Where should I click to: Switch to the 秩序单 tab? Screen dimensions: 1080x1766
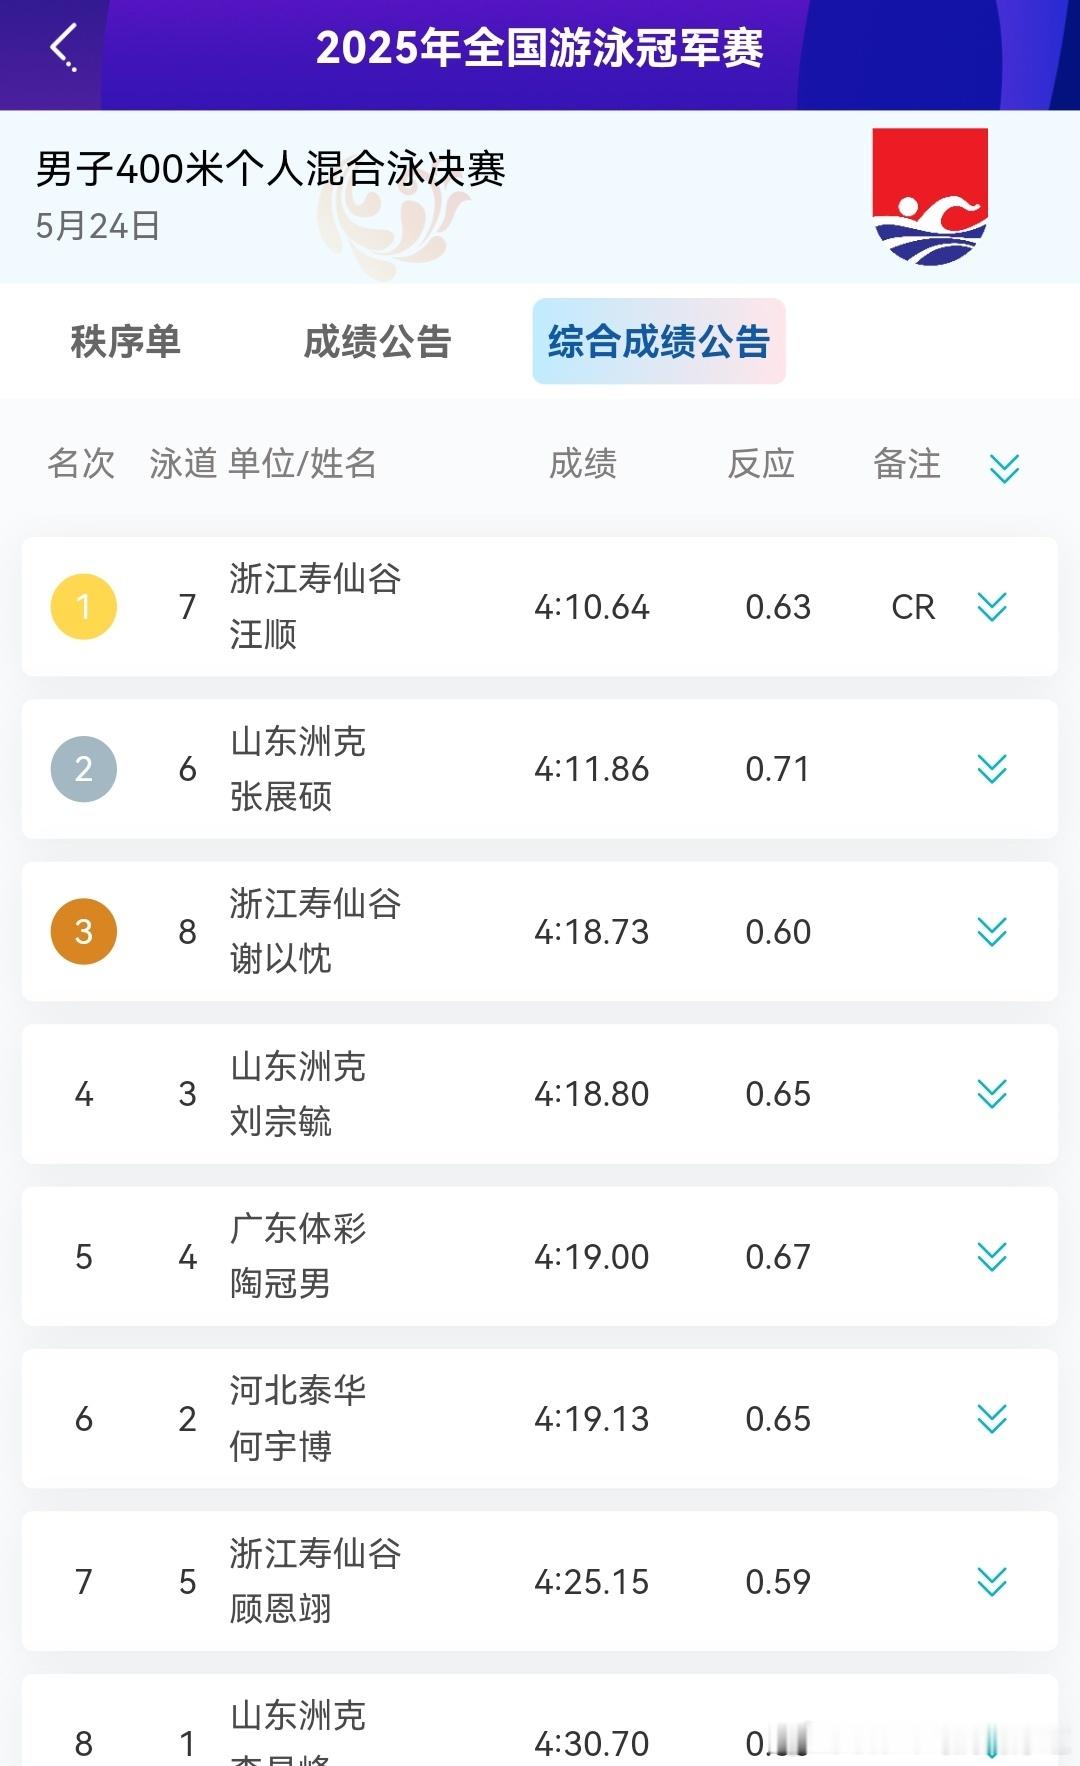[x=126, y=342]
